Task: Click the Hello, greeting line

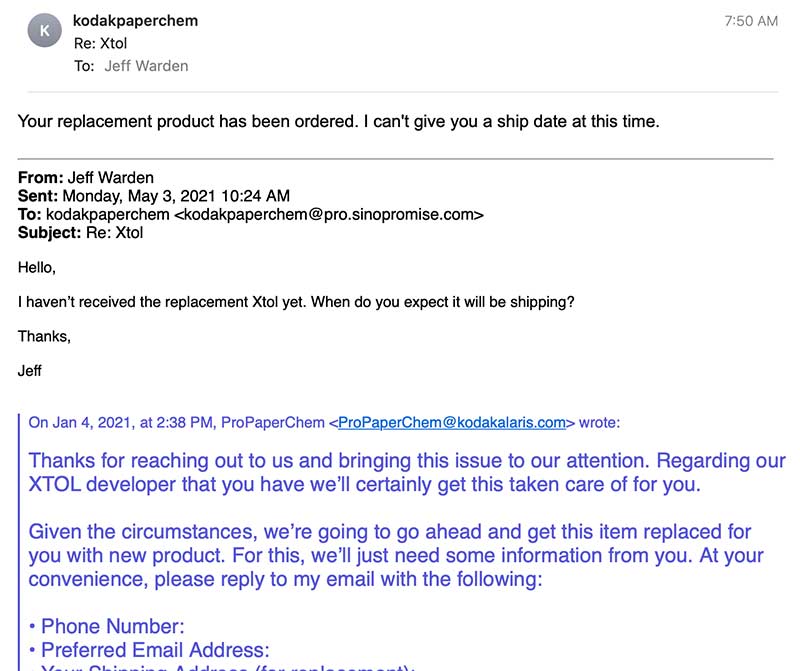Action: (37, 268)
